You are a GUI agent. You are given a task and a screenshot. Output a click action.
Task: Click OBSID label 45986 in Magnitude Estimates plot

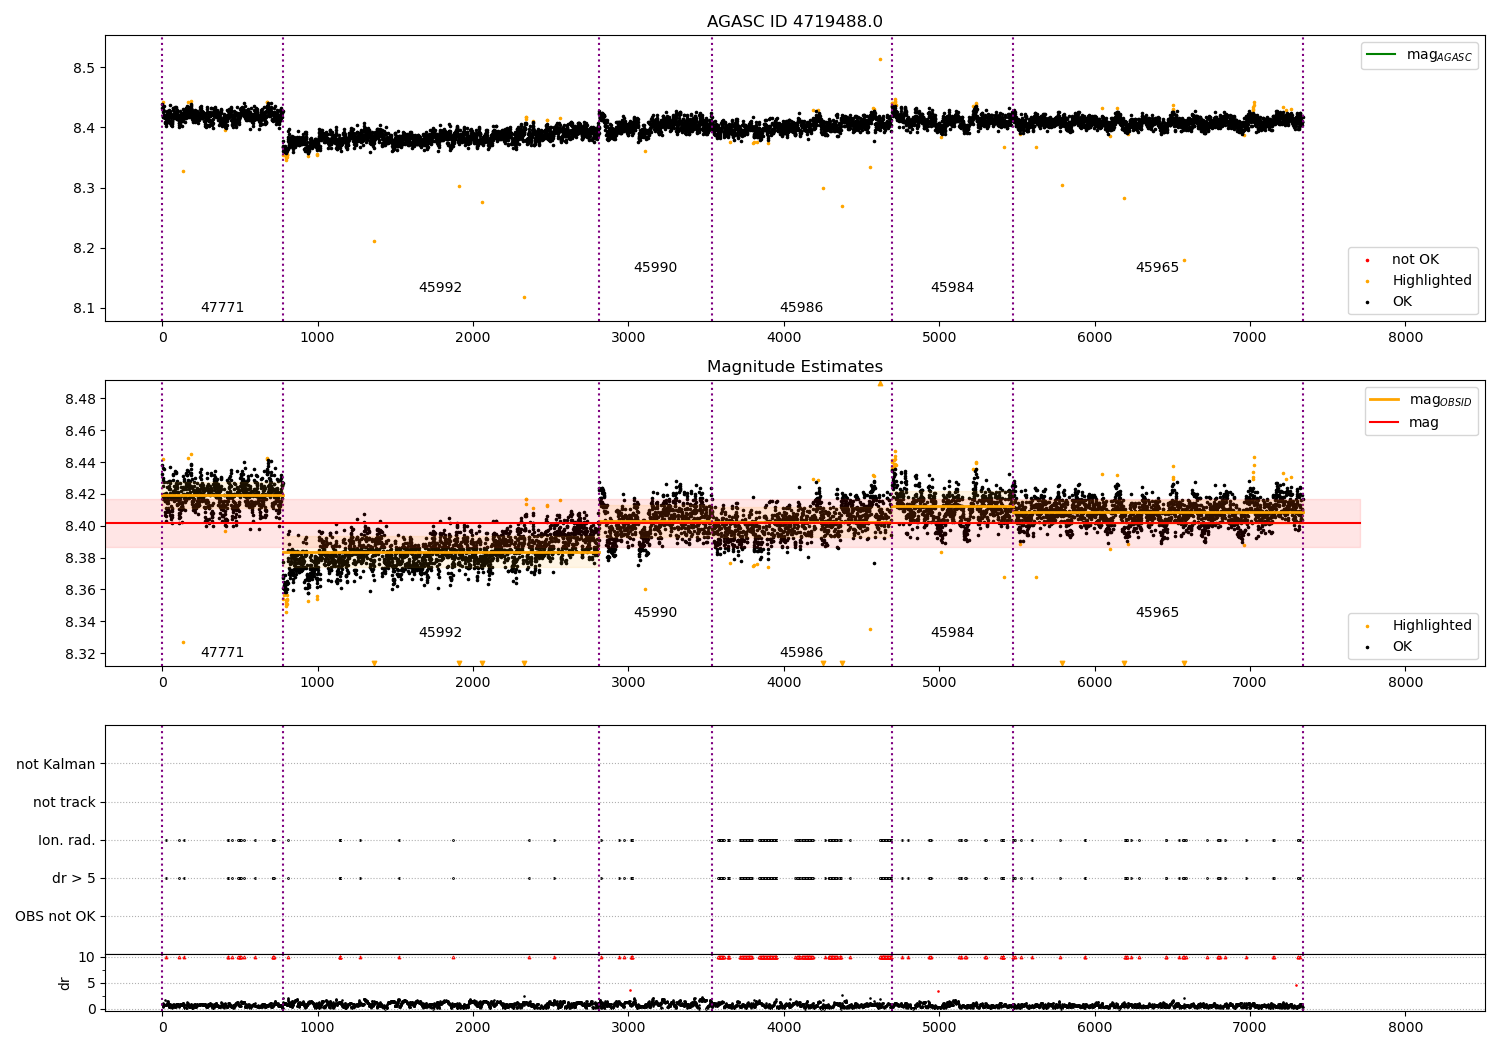pos(801,653)
